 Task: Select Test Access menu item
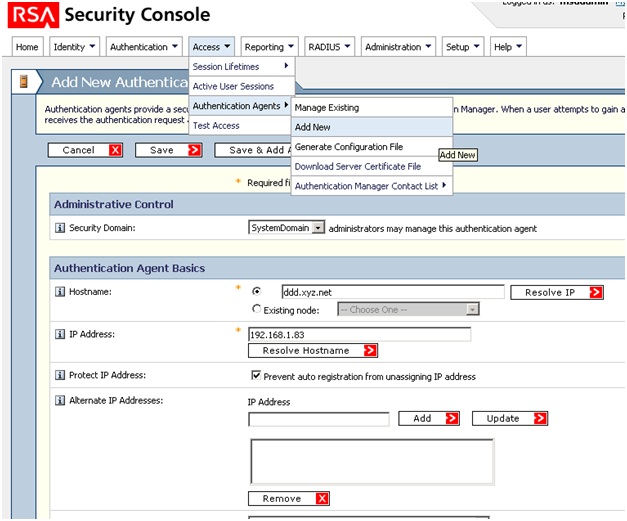tap(240, 126)
